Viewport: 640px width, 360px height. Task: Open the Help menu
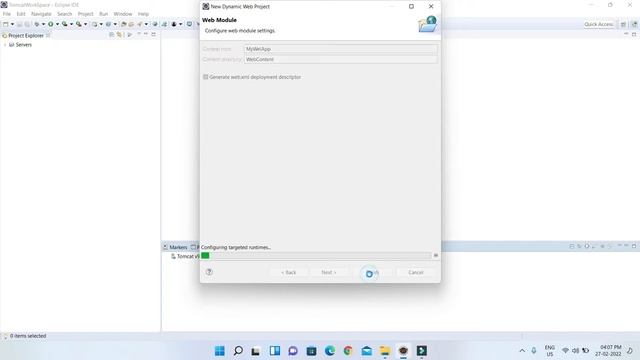point(143,14)
